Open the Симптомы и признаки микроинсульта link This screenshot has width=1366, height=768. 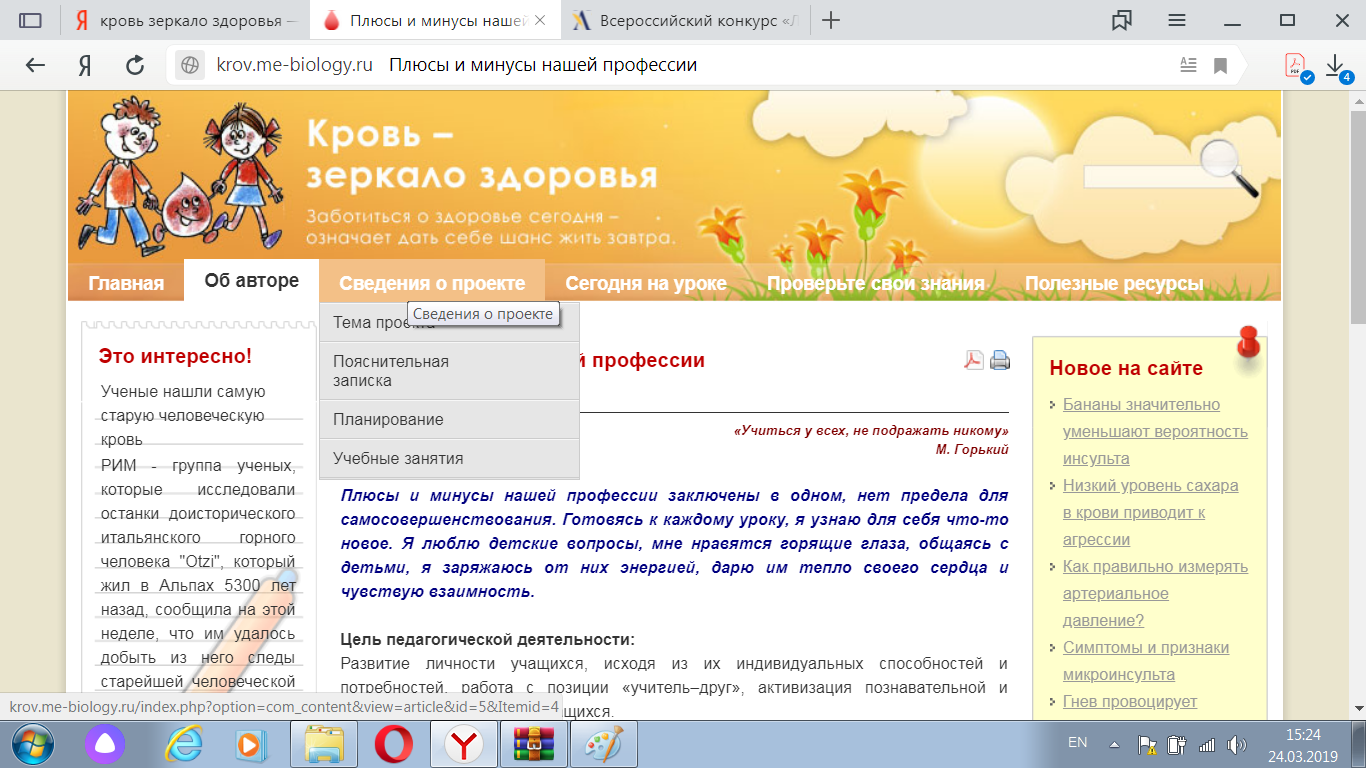1145,661
